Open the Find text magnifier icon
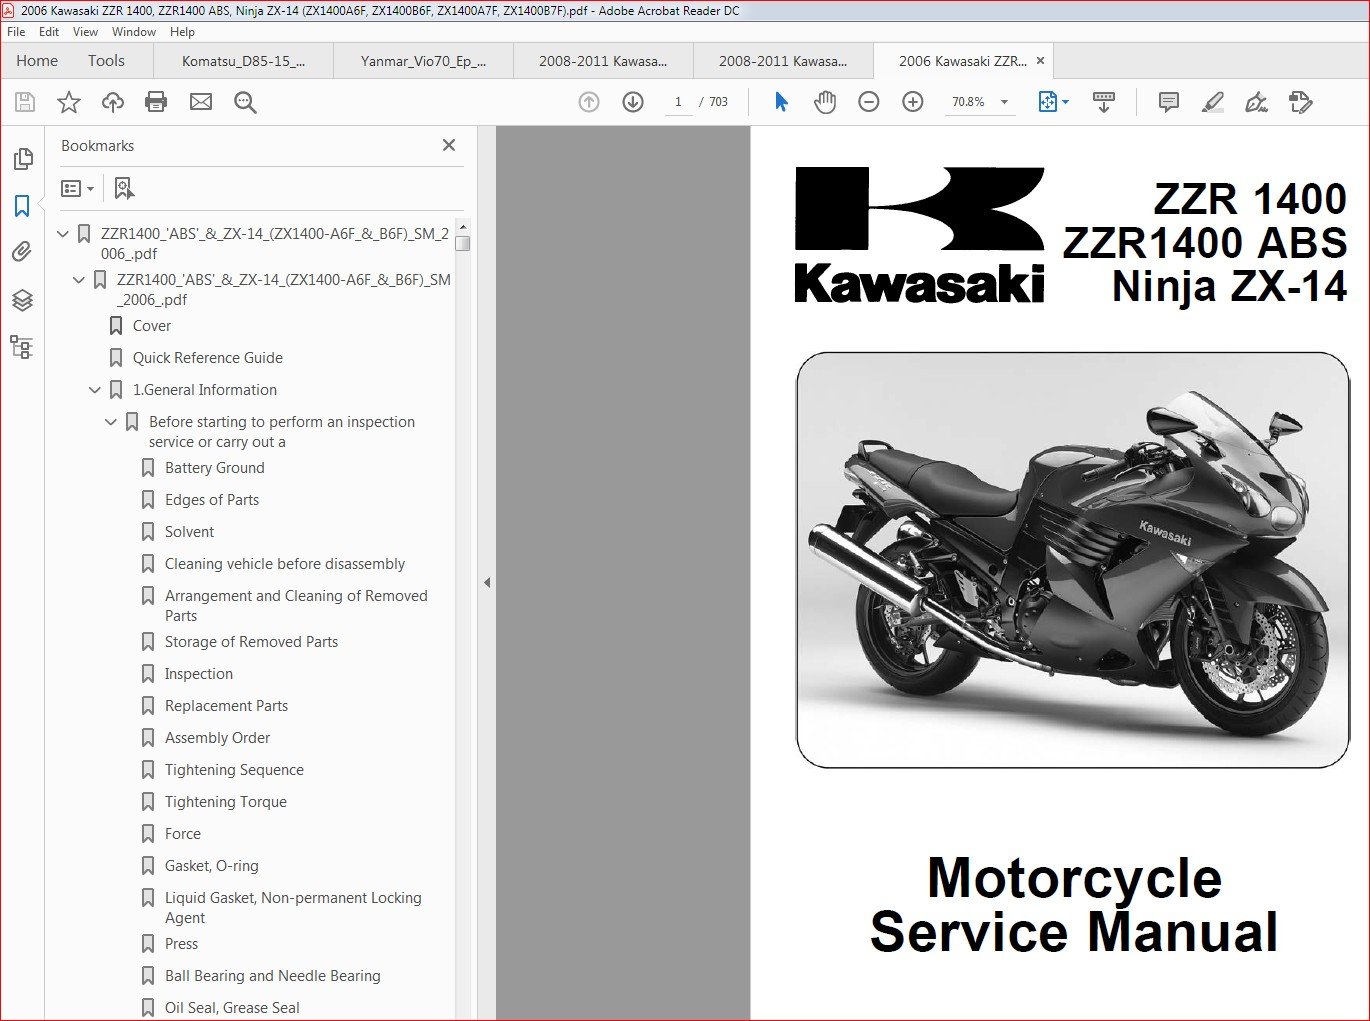Viewport: 1370px width, 1021px height. click(245, 102)
